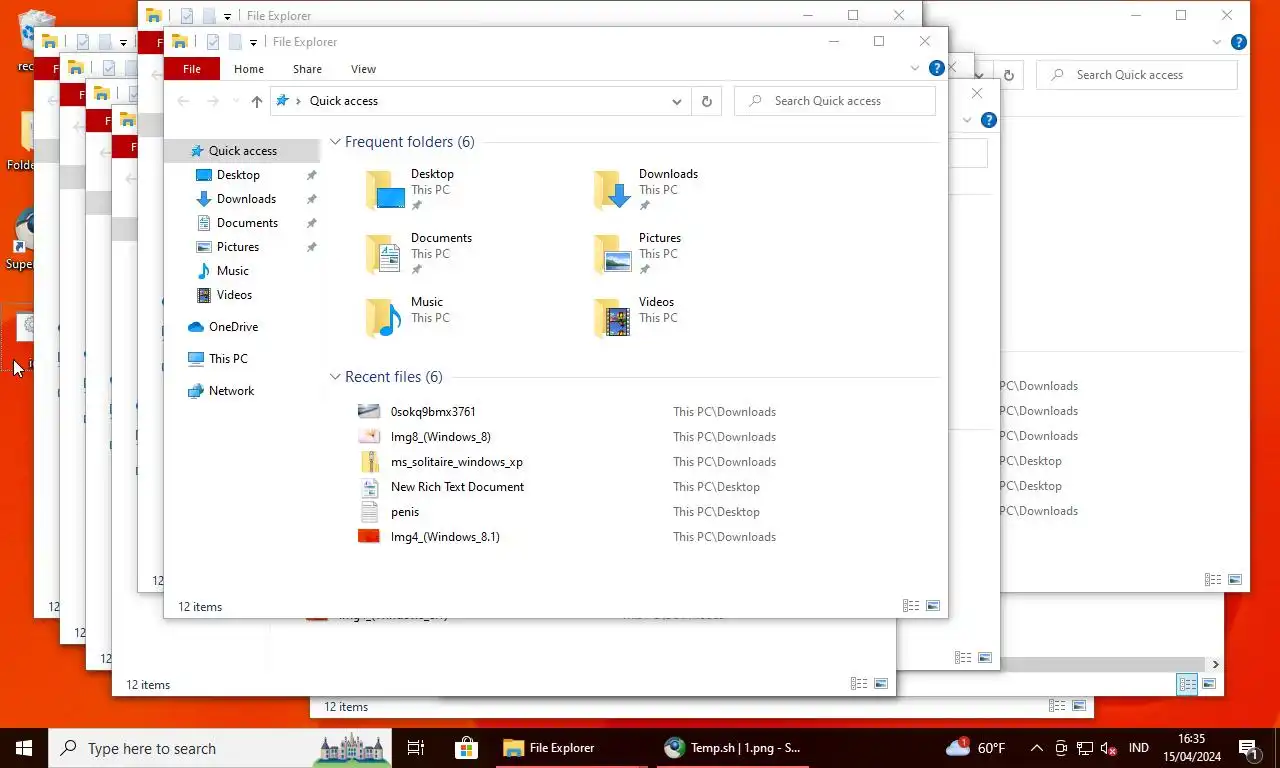
Task: Click Properties icon in front window title bar
Action: click(x=212, y=42)
